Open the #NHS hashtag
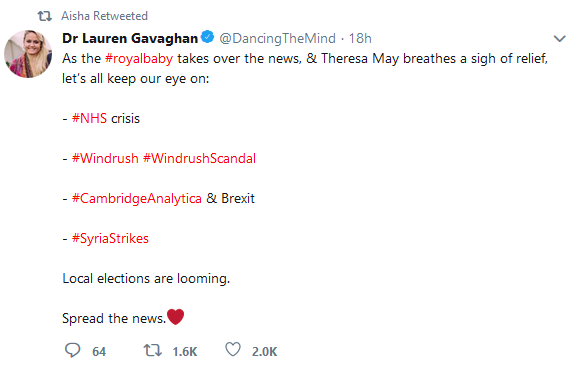This screenshot has width=579, height=365. 89,119
